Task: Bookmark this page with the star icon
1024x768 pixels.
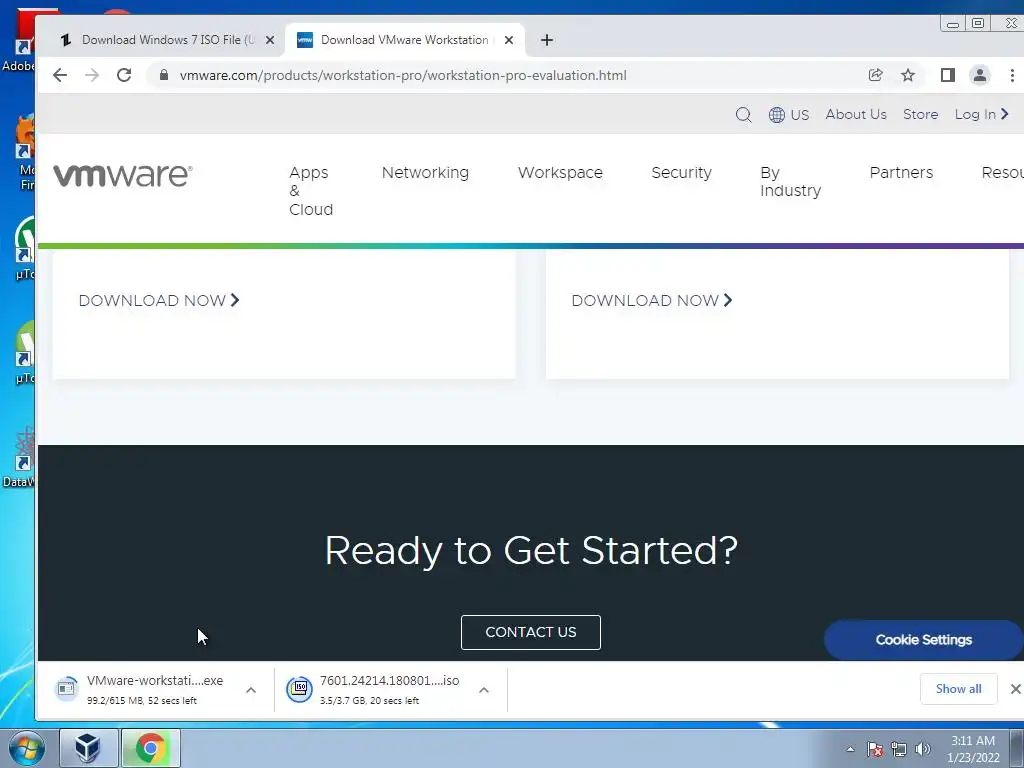Action: (x=908, y=75)
